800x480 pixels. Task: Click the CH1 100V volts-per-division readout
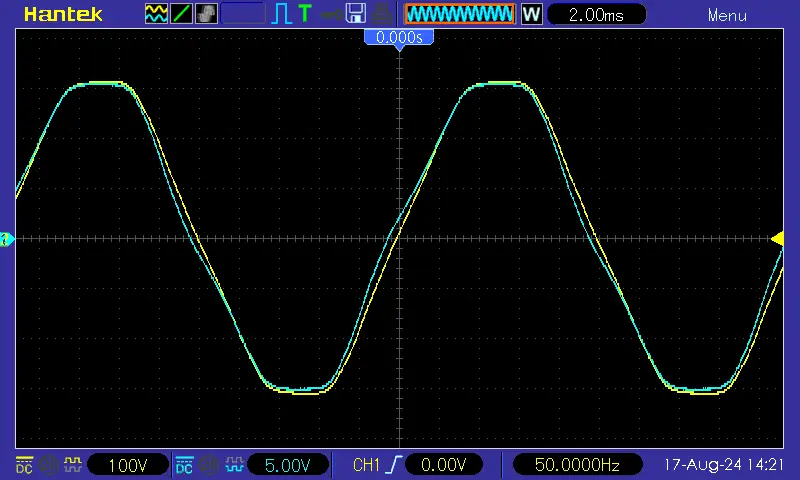128,465
